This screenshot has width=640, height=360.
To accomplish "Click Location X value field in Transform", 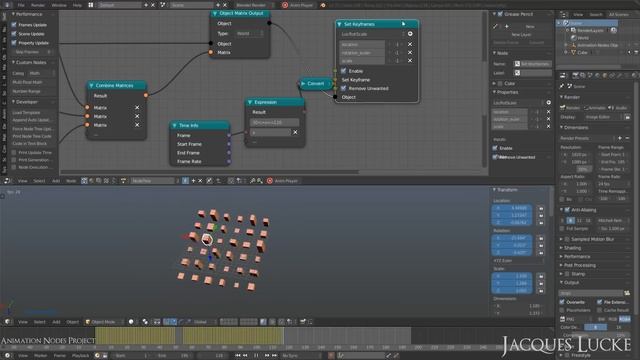I will pos(512,208).
